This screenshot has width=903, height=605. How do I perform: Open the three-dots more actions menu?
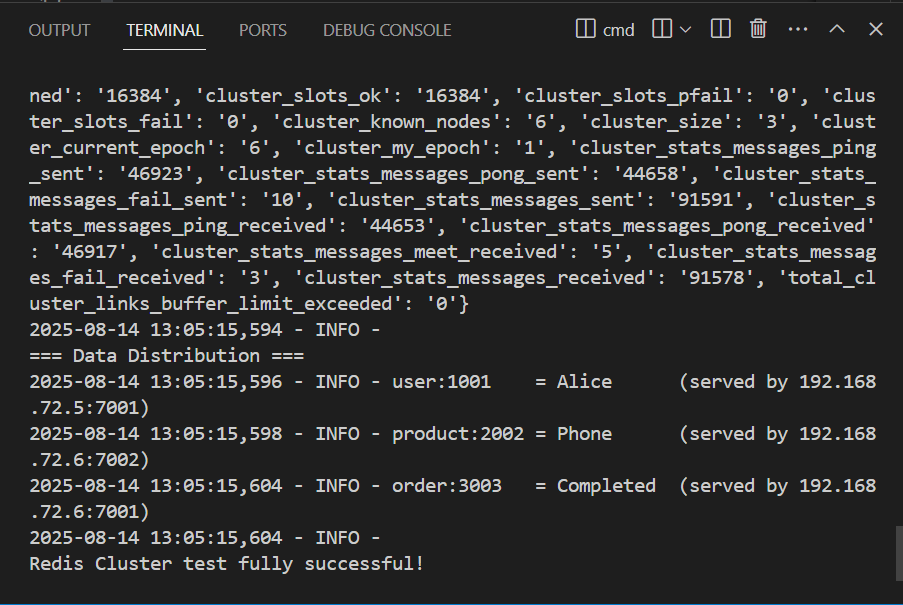pos(798,29)
